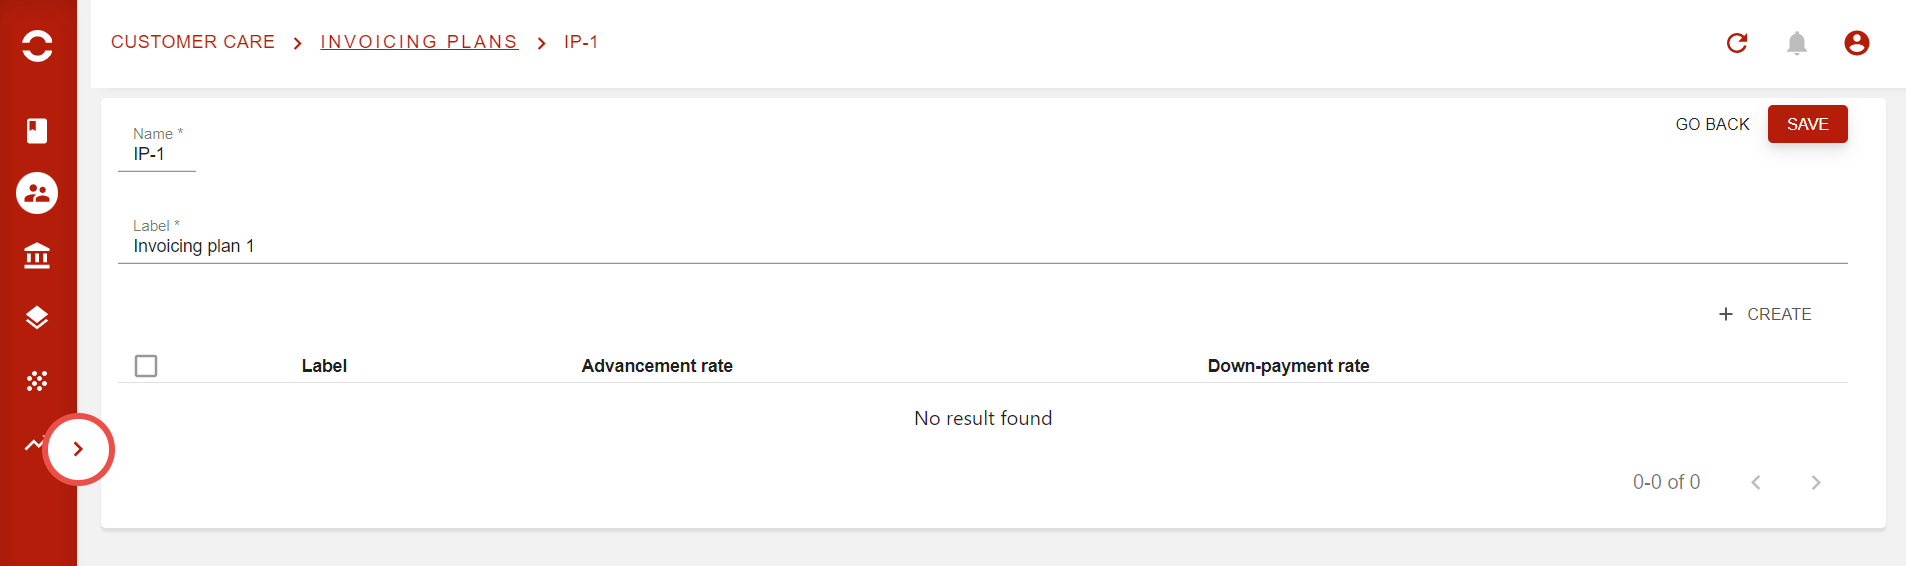The image size is (1906, 566).
Task: Click the layers sidebar icon
Action: 37,318
